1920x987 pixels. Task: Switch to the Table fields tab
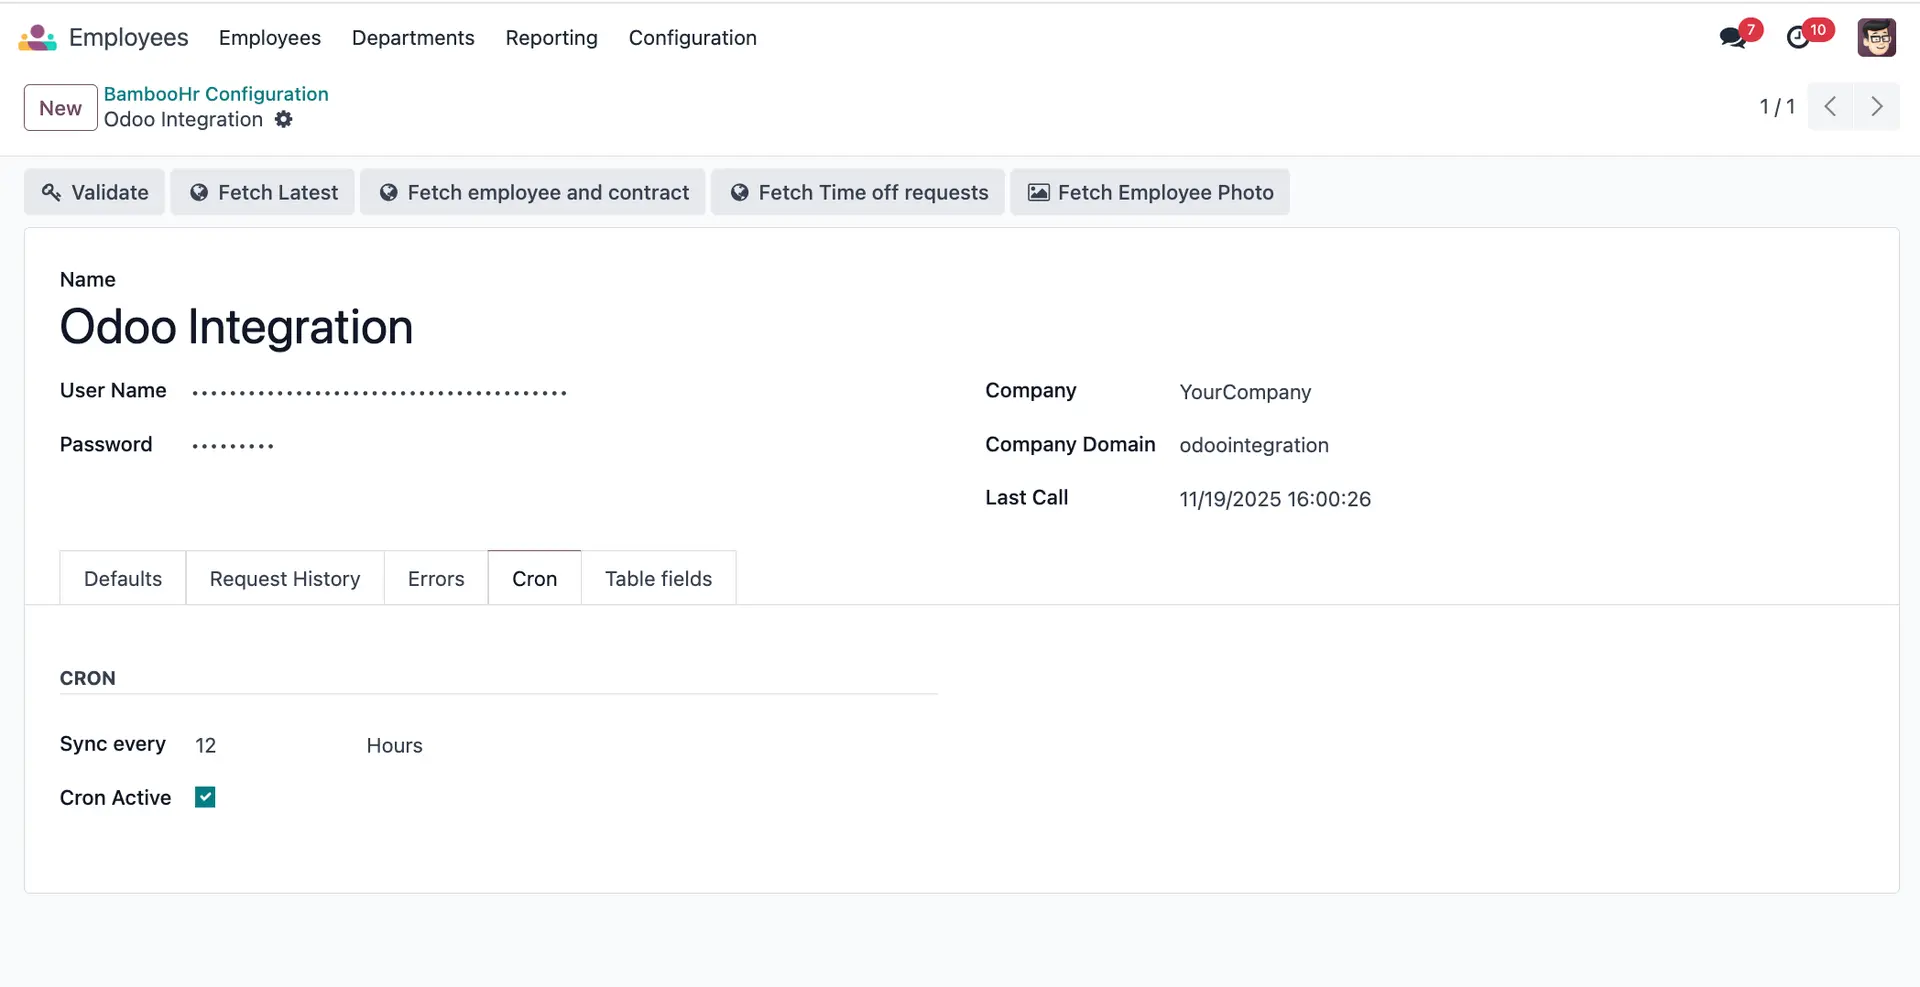(658, 579)
